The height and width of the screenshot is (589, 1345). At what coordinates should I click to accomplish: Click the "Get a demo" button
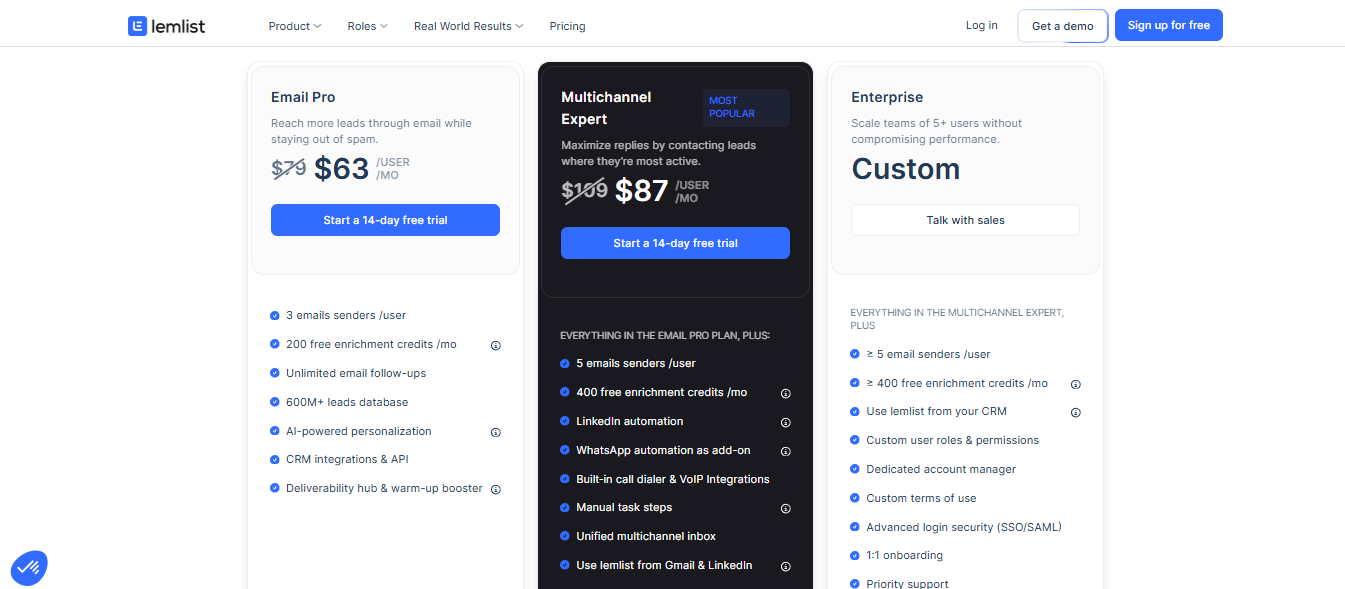click(x=1062, y=25)
